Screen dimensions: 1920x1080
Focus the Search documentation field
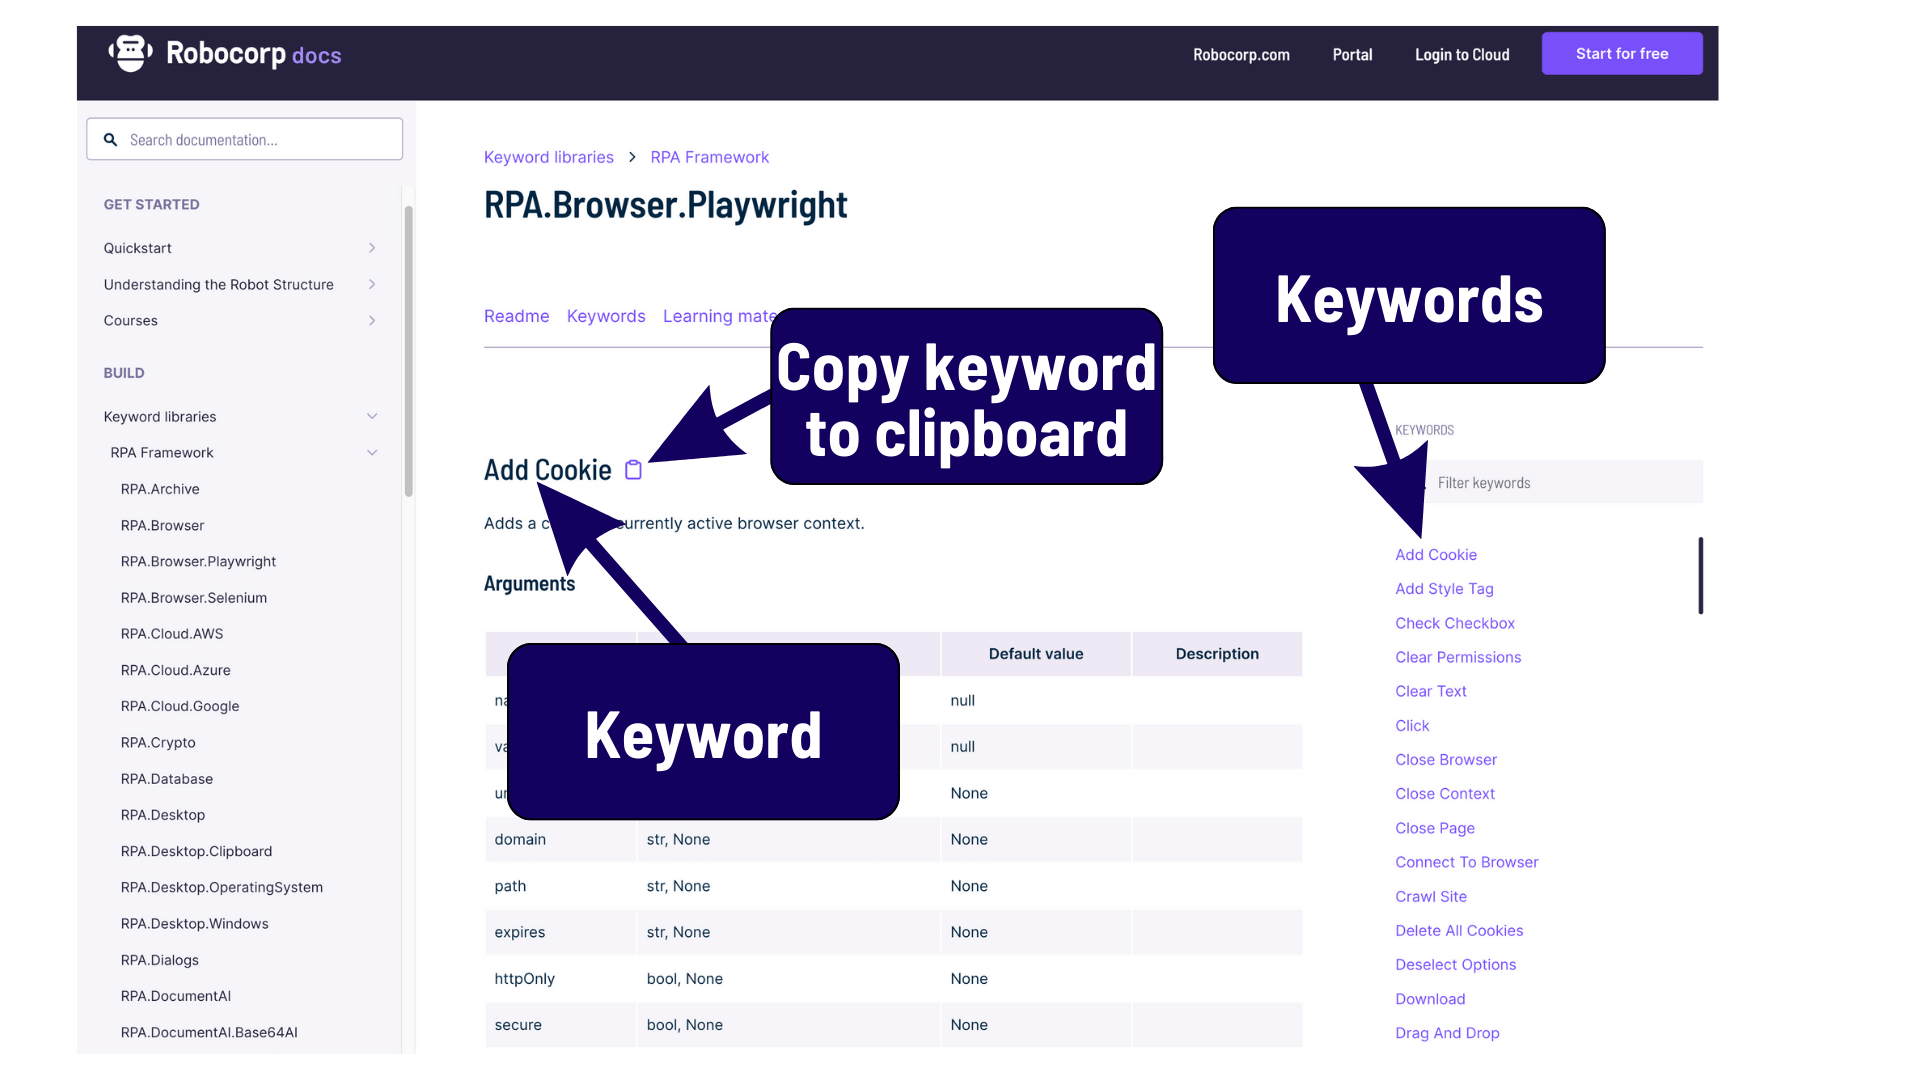coord(245,140)
